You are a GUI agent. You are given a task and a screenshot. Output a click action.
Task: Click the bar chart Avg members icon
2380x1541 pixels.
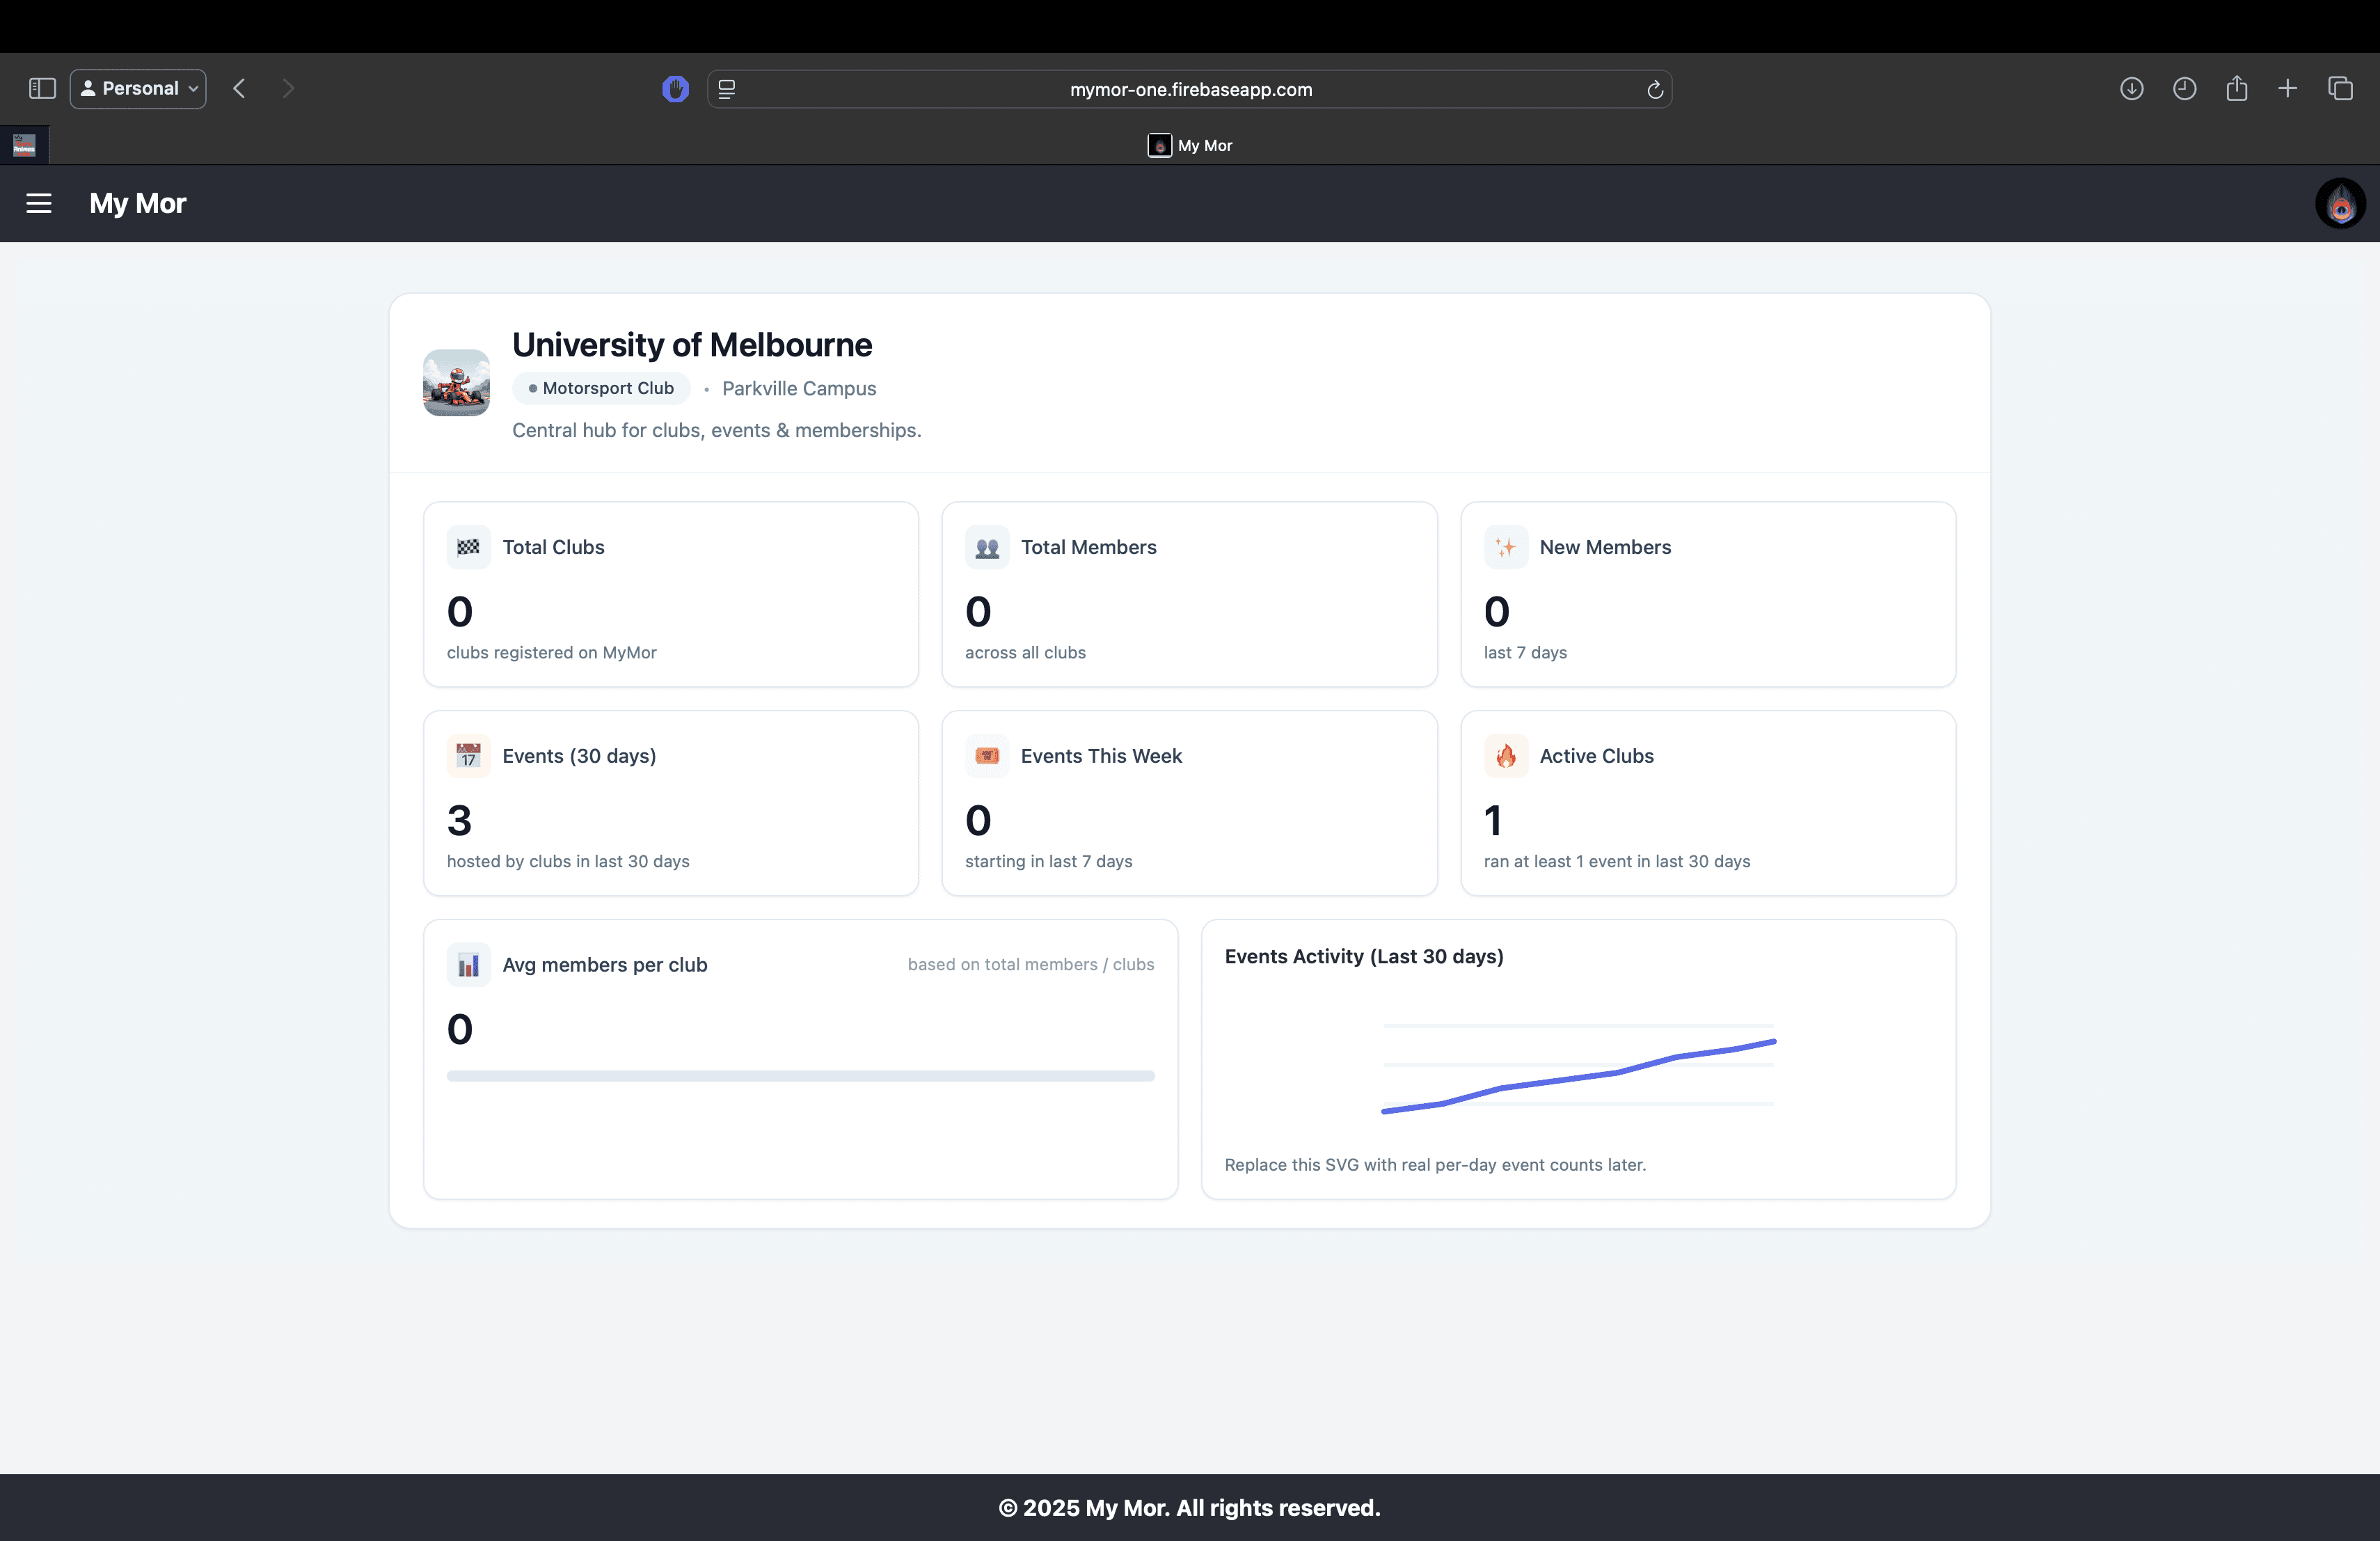(x=468, y=965)
